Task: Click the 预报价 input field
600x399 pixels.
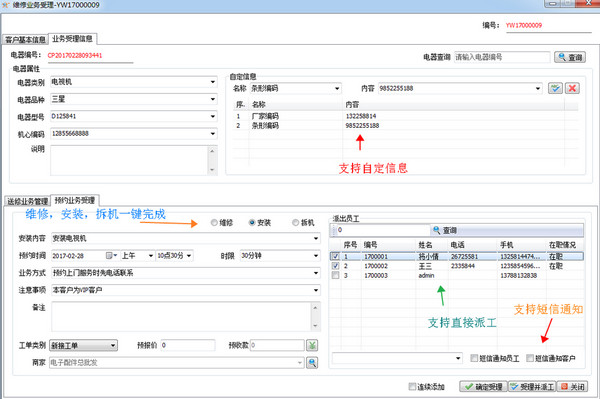Action: (188, 345)
